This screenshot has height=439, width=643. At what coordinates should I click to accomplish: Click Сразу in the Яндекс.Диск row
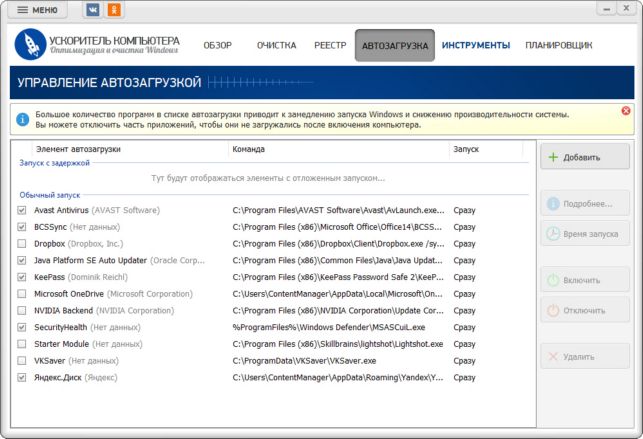click(464, 378)
